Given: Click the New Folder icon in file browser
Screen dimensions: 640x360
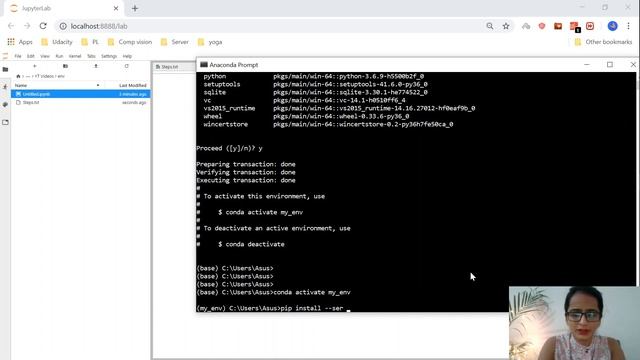Looking at the screenshot, I should point(65,66).
